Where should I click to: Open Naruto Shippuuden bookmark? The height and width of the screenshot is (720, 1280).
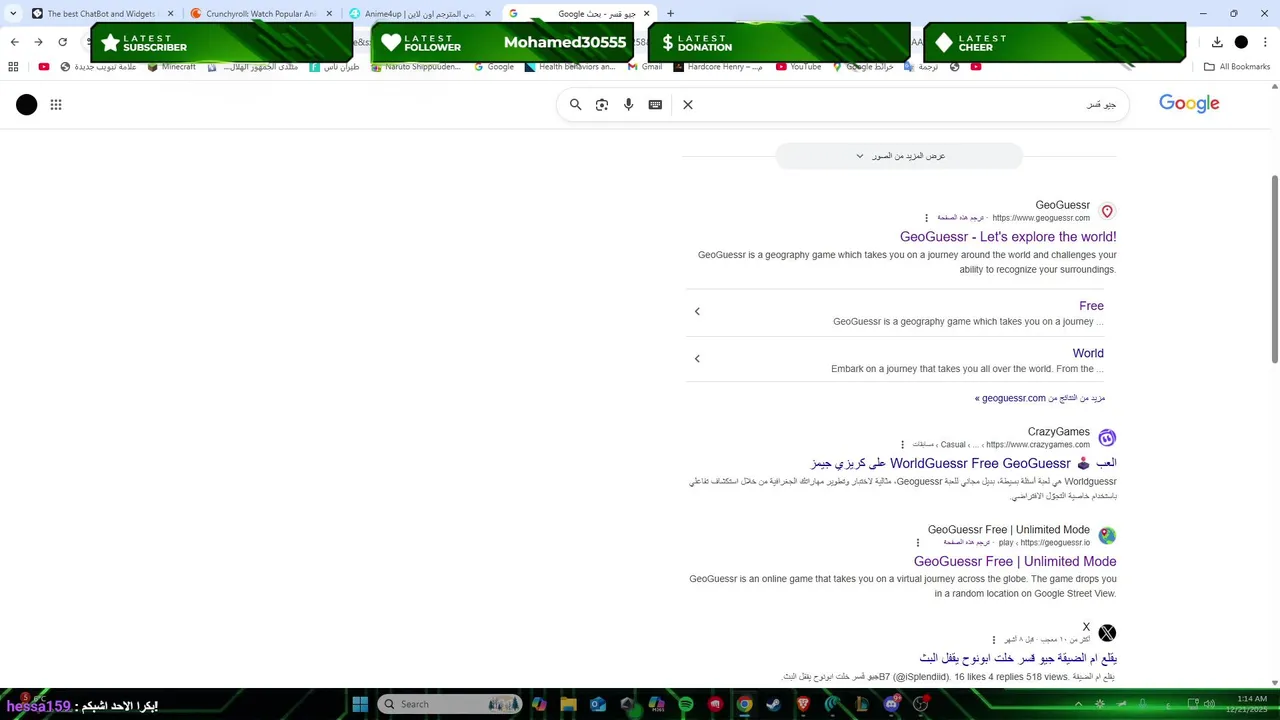coord(416,67)
